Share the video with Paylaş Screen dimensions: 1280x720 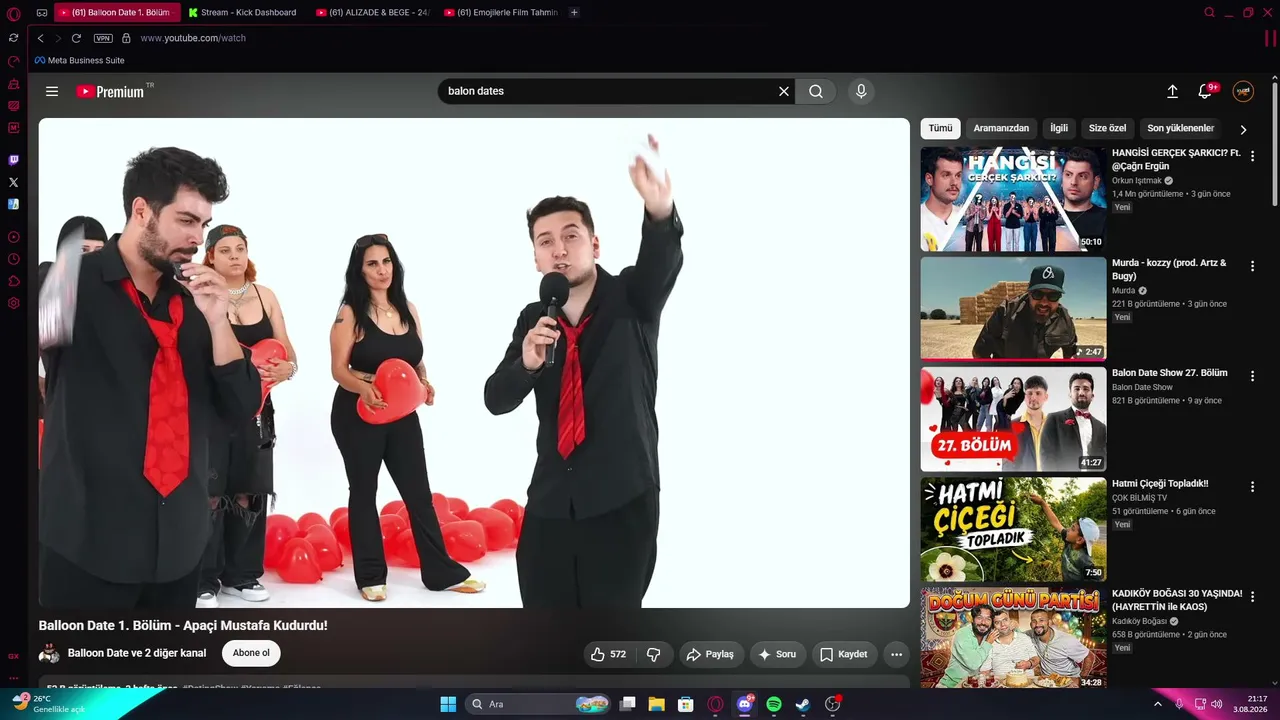click(x=711, y=654)
